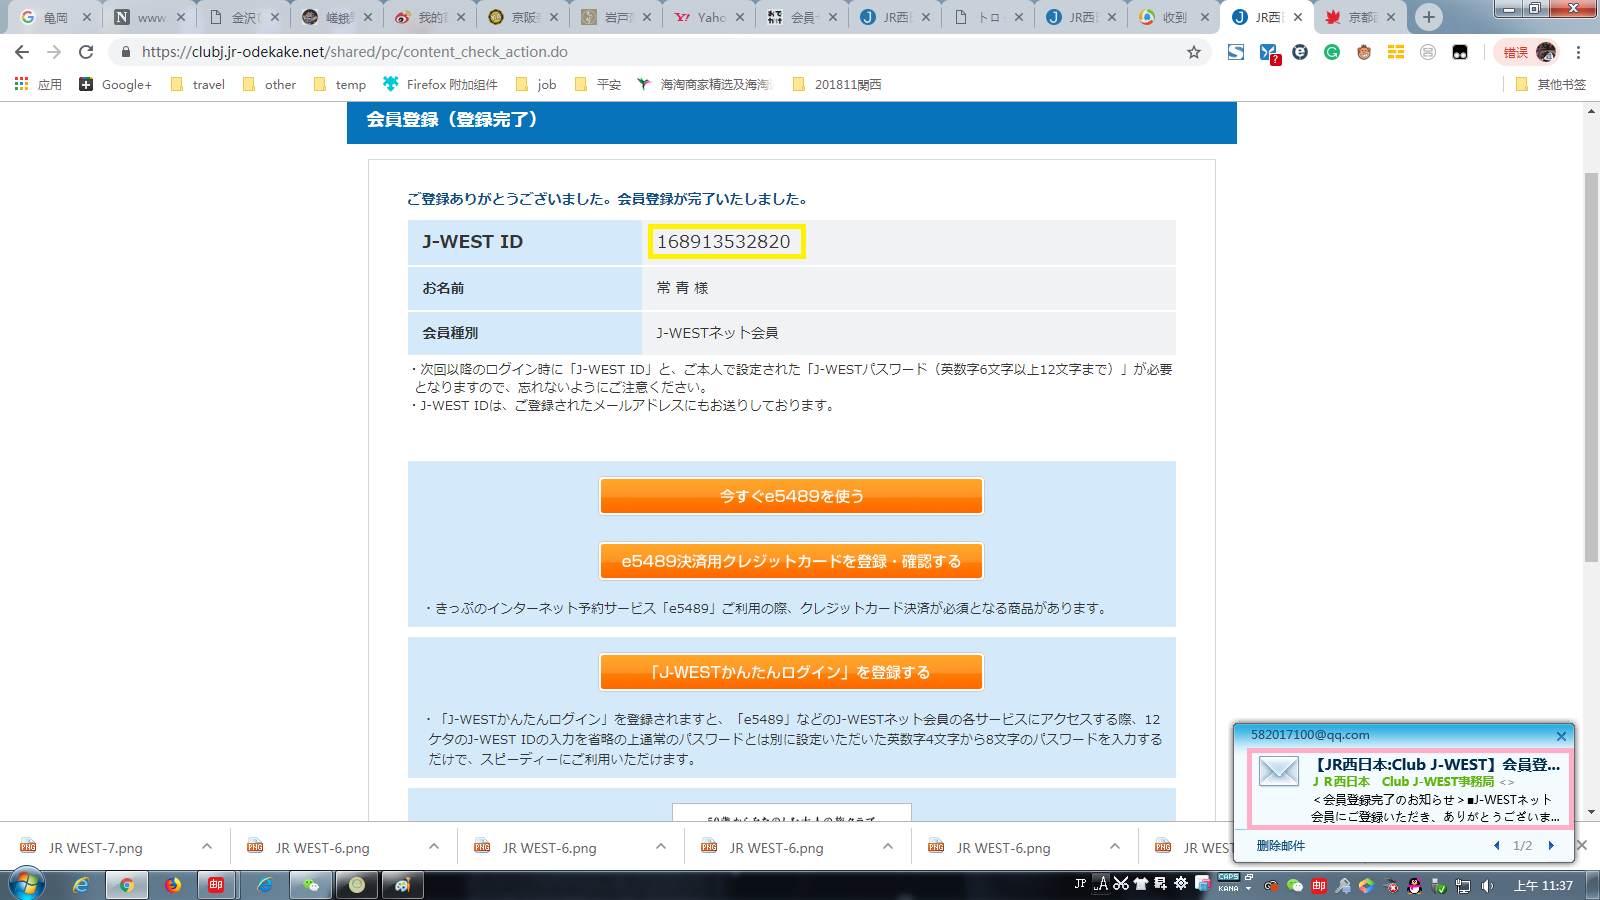Click the browser back arrow
Viewport: 1600px width, 900px height.
click(x=22, y=52)
